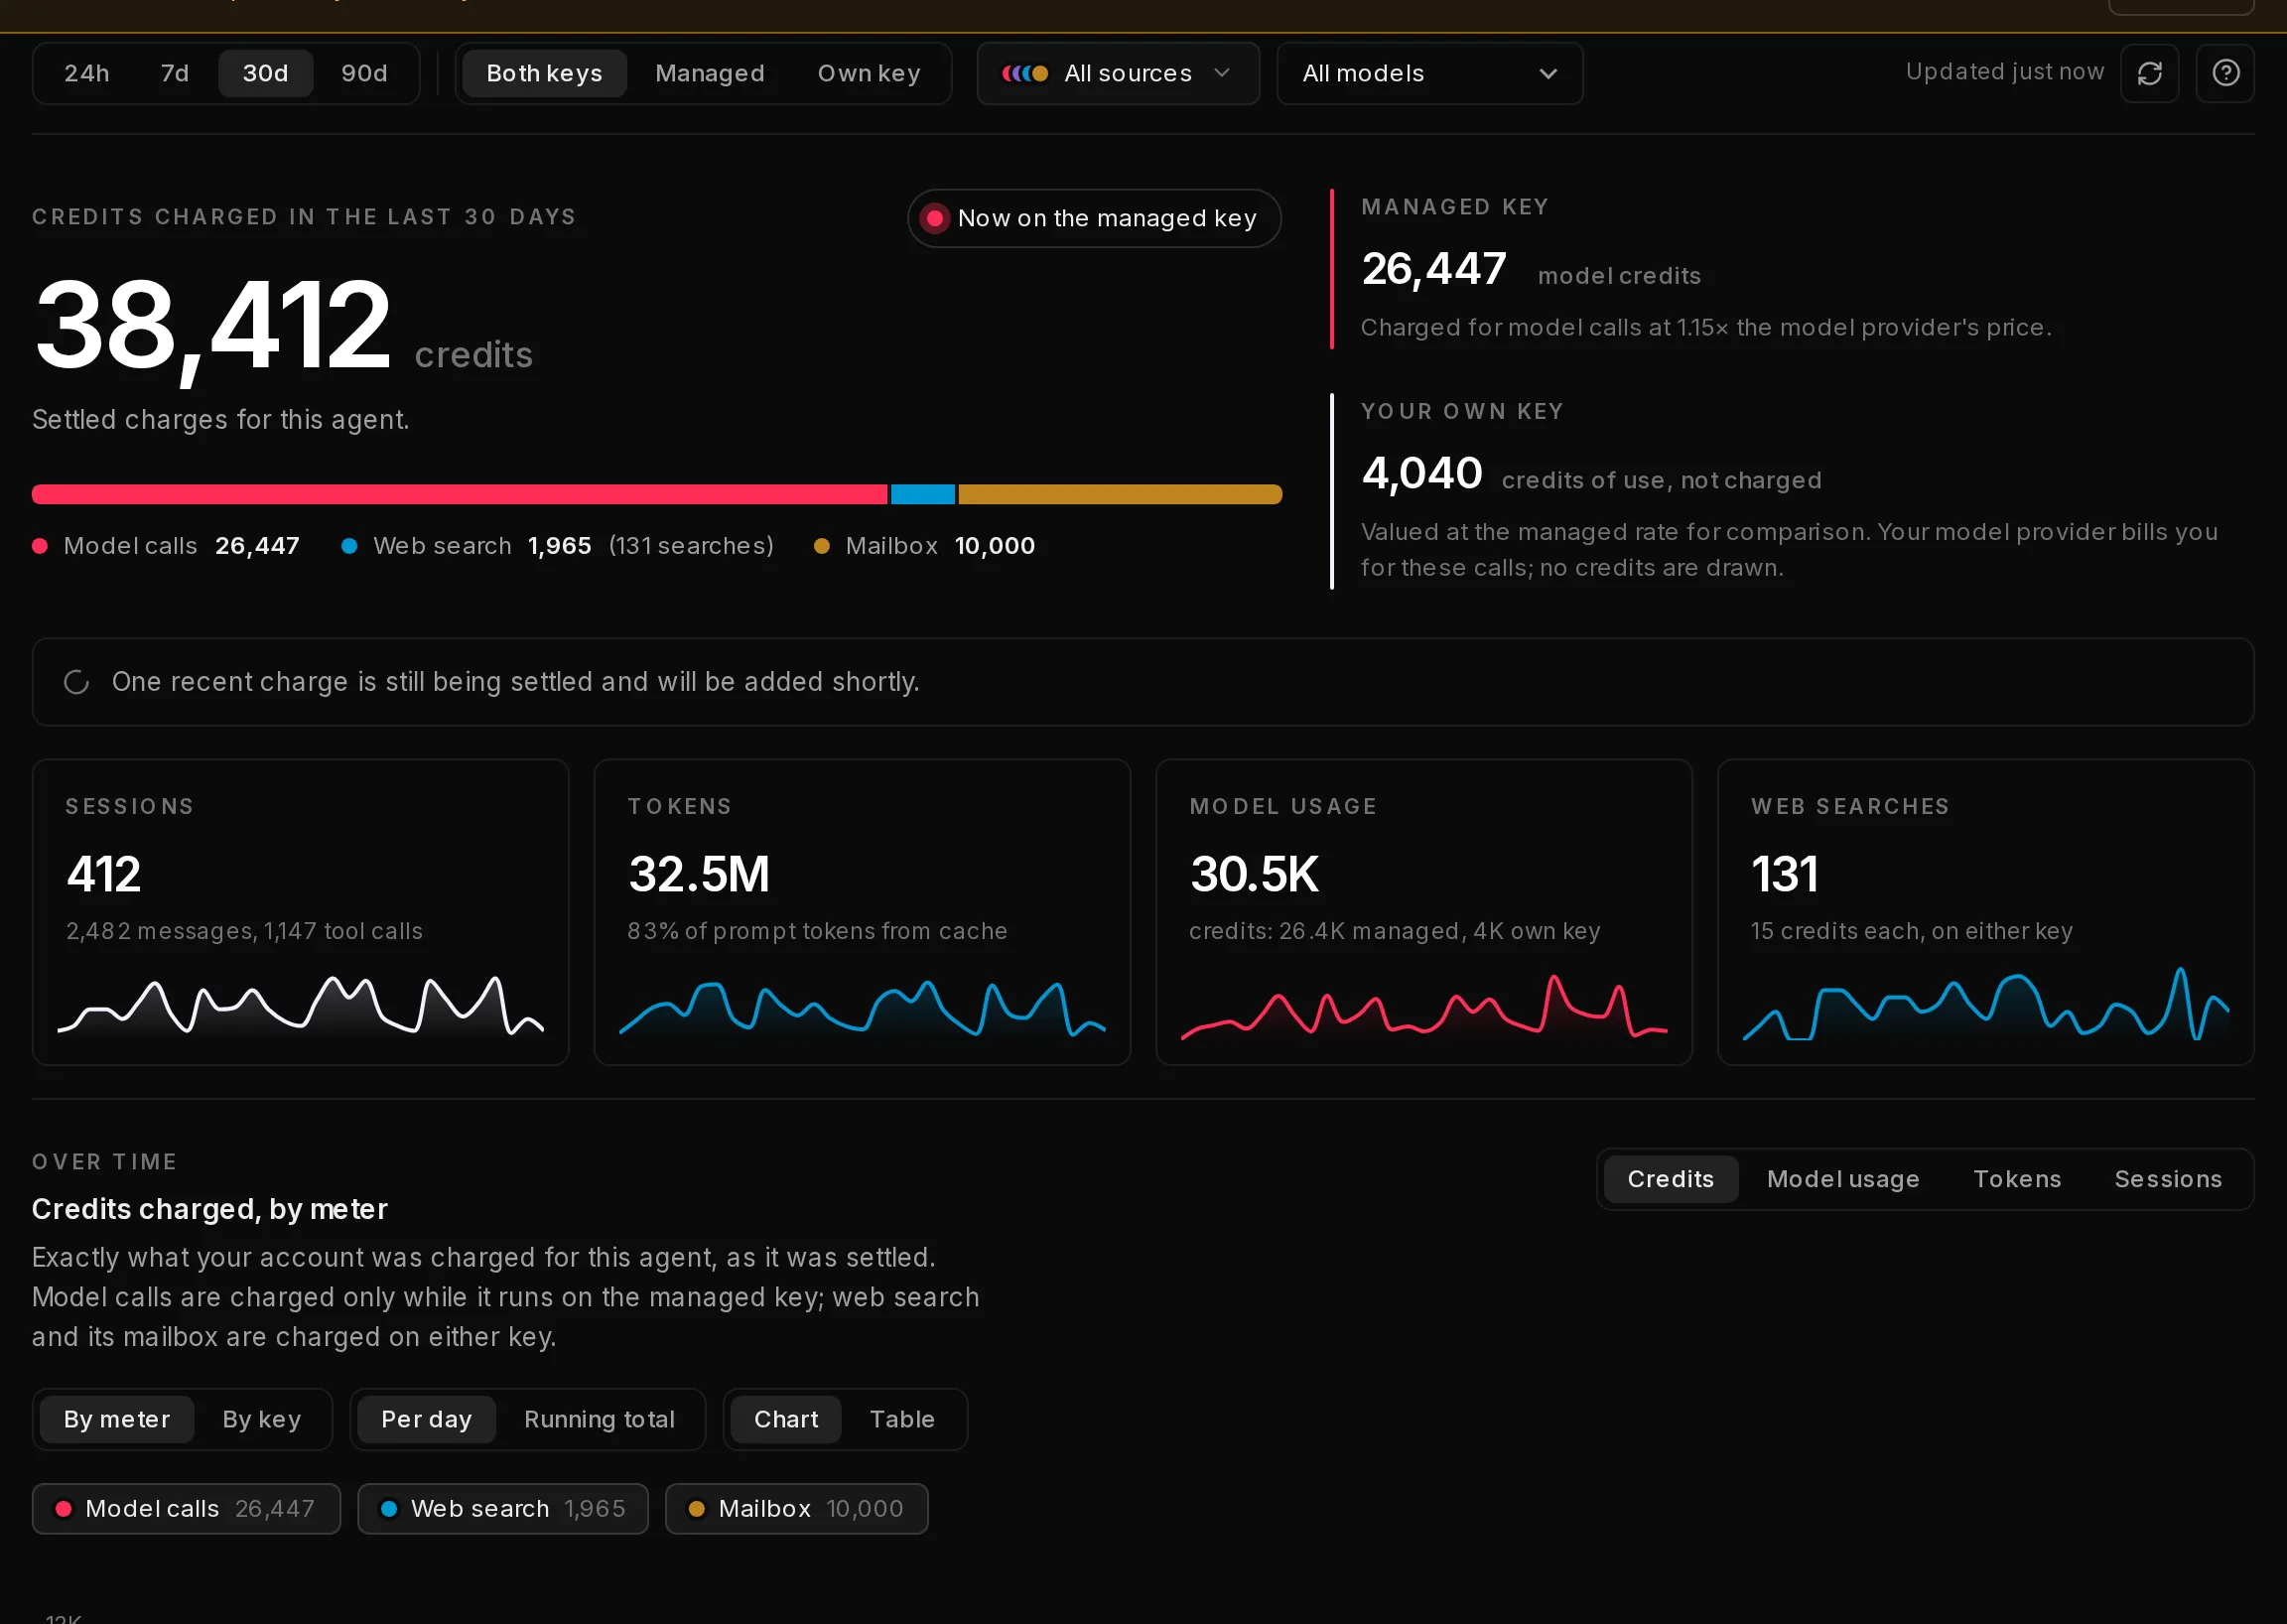The width and height of the screenshot is (2287, 1624).
Task: Switch chart to Model usage tab
Action: click(x=1842, y=1179)
